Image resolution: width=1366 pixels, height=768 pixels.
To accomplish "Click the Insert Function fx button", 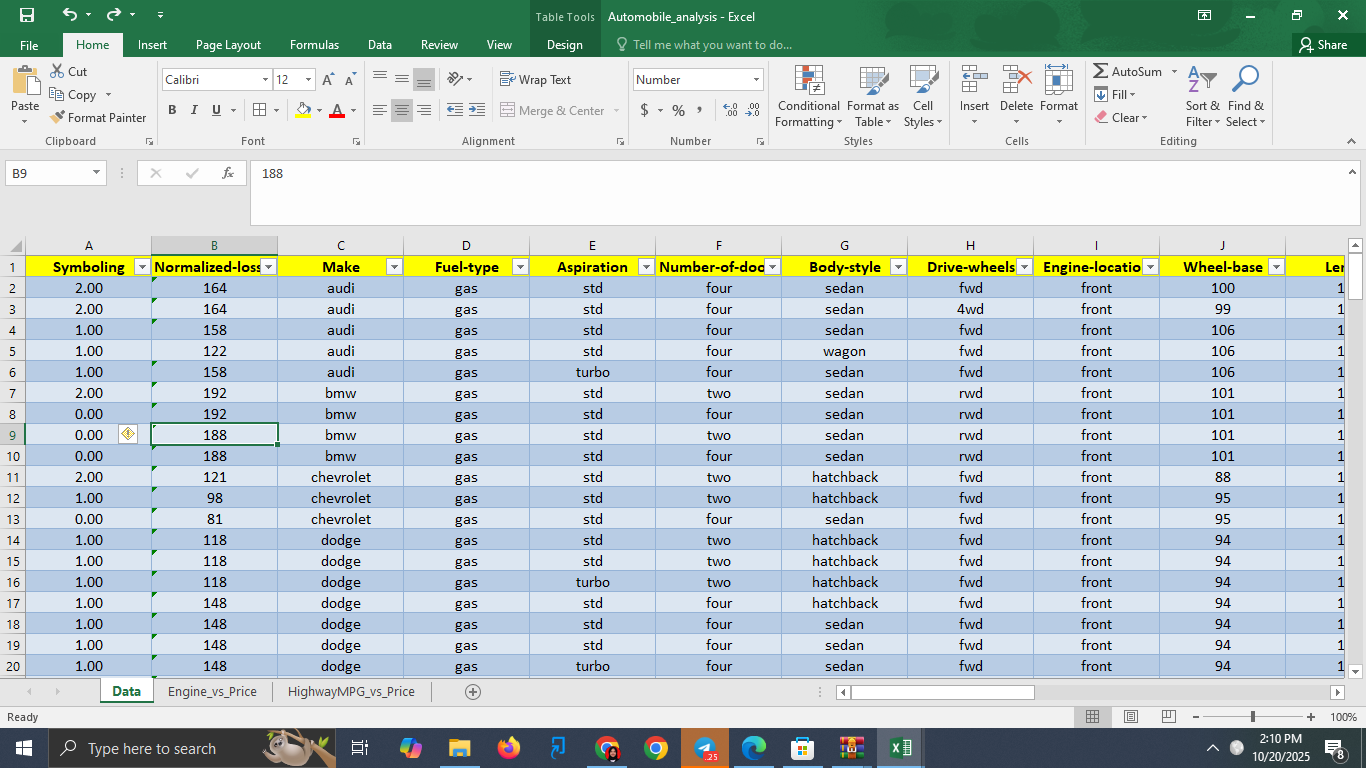I will coord(228,173).
